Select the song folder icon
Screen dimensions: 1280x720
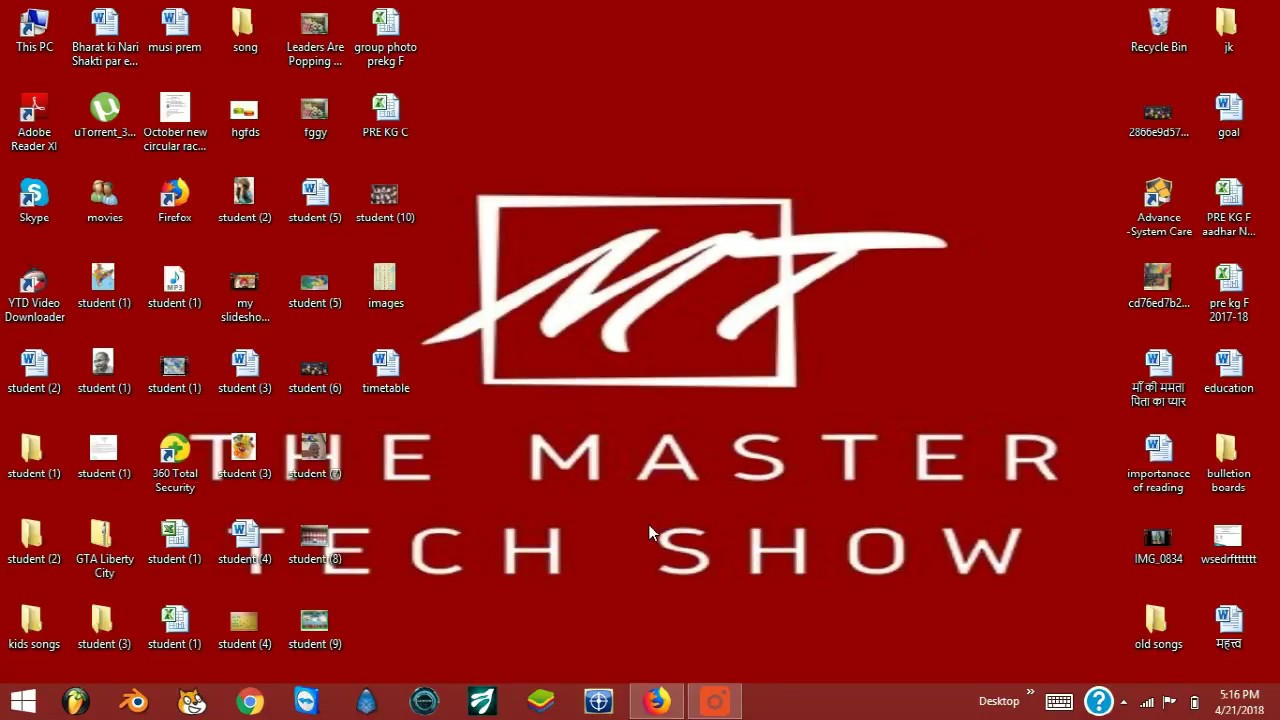(244, 31)
